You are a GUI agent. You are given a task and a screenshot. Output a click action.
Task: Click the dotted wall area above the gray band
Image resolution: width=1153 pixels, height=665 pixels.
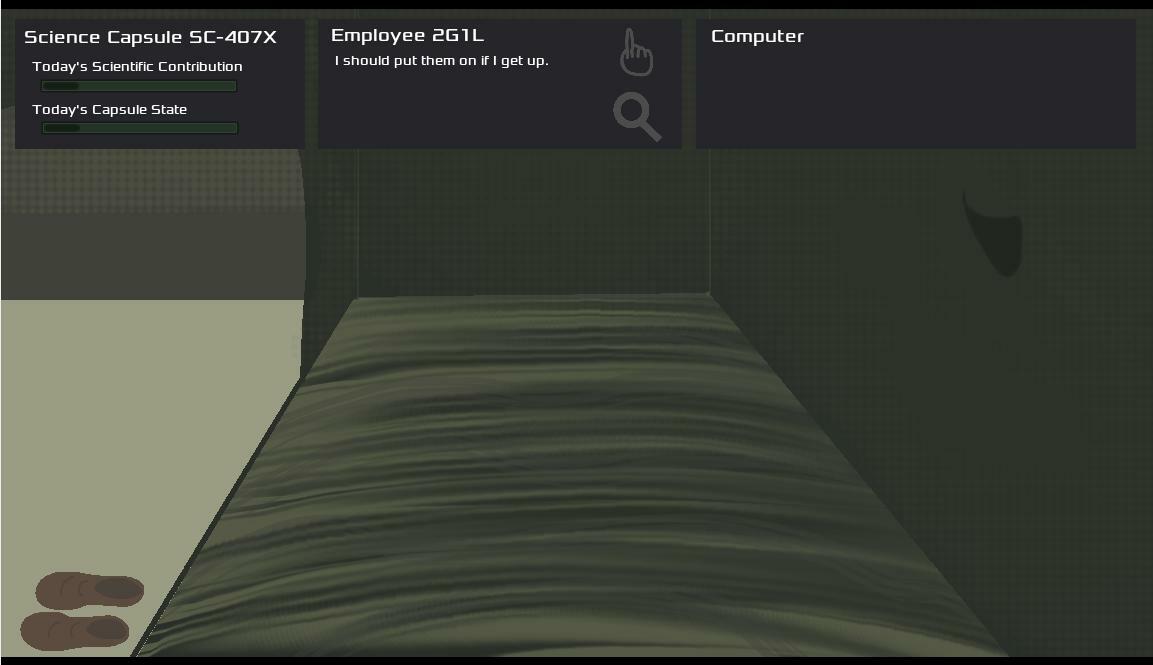click(150, 175)
